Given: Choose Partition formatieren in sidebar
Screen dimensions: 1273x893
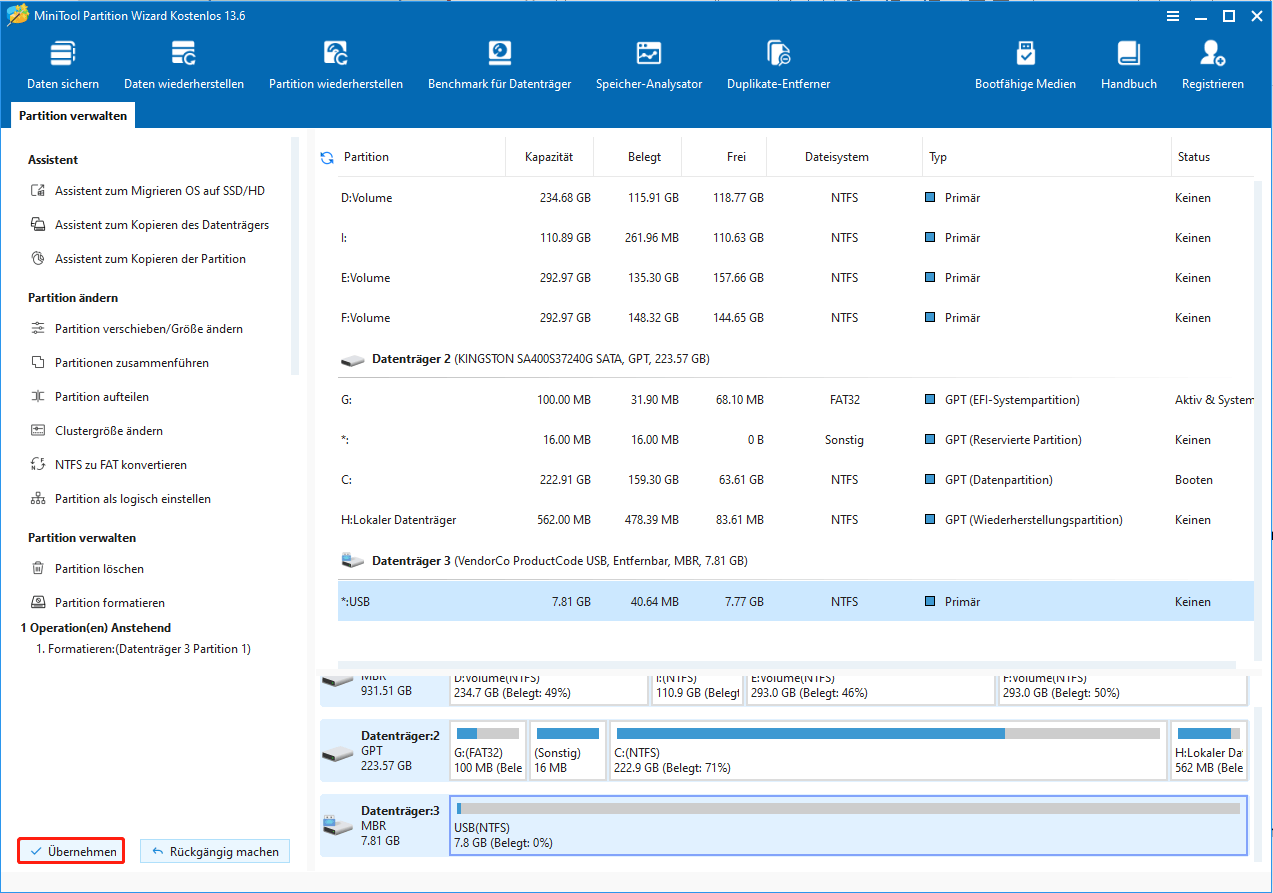Looking at the screenshot, I should [109, 603].
